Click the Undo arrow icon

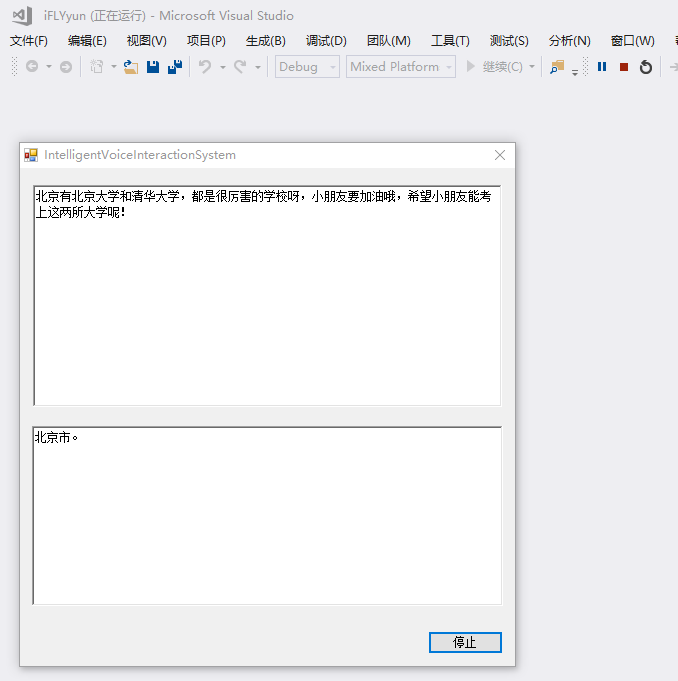point(205,67)
